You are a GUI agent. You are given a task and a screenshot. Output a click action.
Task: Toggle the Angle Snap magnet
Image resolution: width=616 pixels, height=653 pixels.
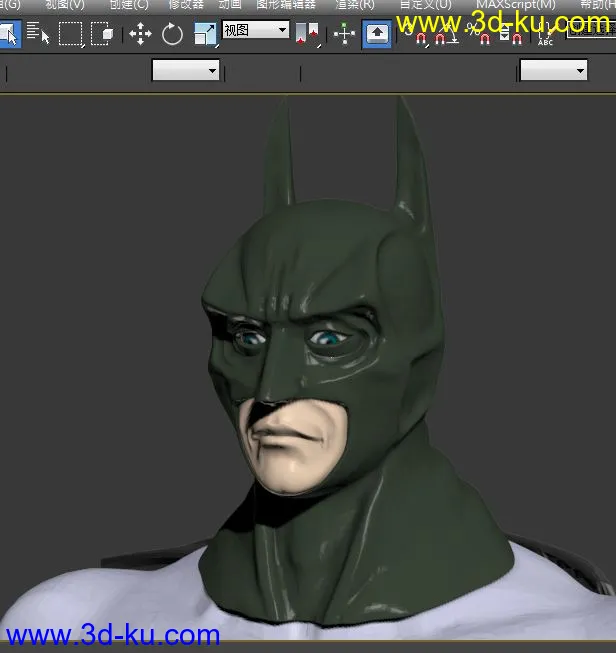pos(446,34)
